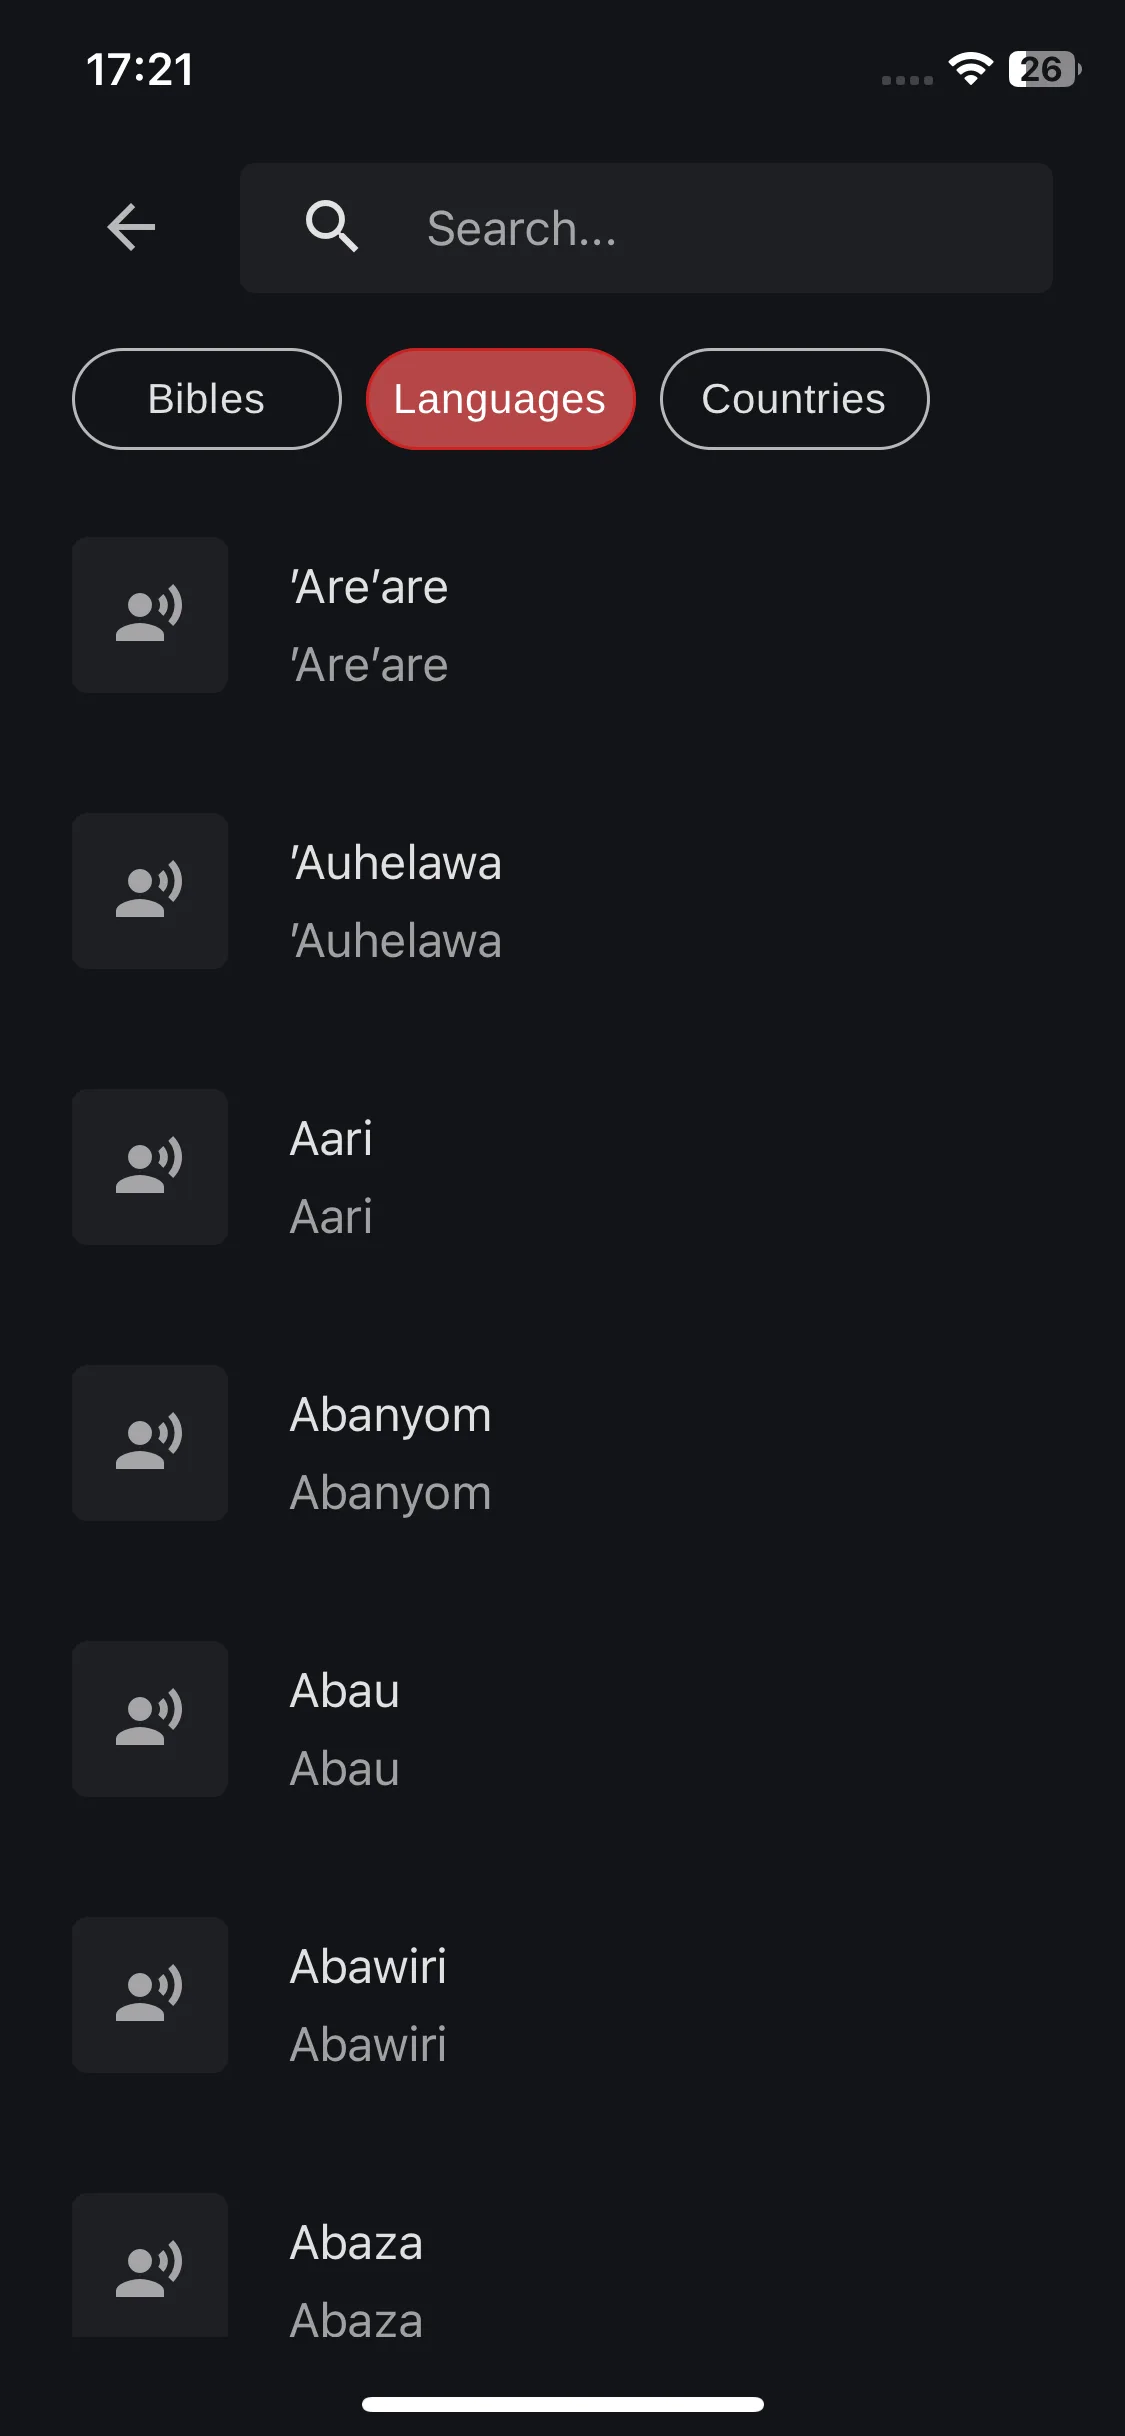Tap the speaking-person icon beside Abanyom
The height and width of the screenshot is (2436, 1125).
click(x=150, y=1443)
